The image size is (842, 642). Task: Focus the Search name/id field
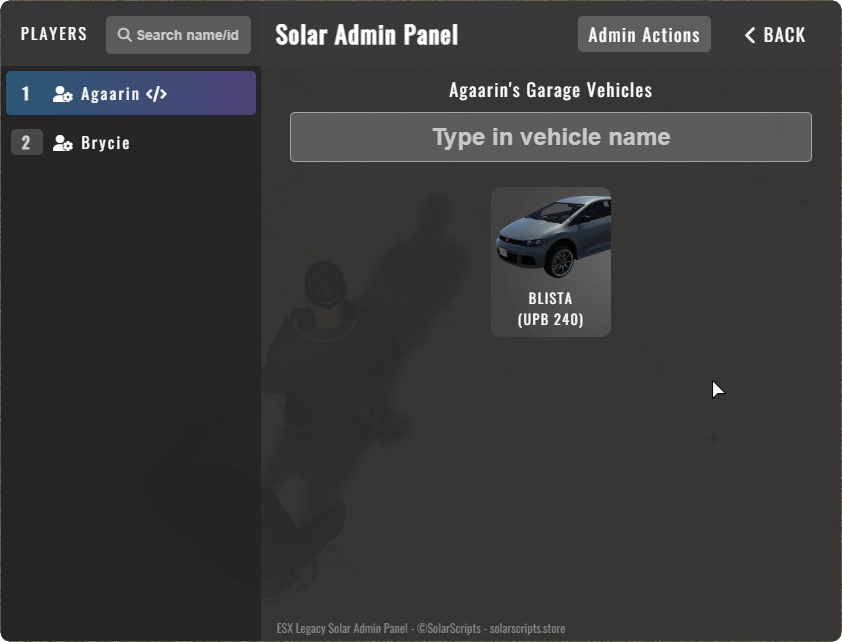178,35
